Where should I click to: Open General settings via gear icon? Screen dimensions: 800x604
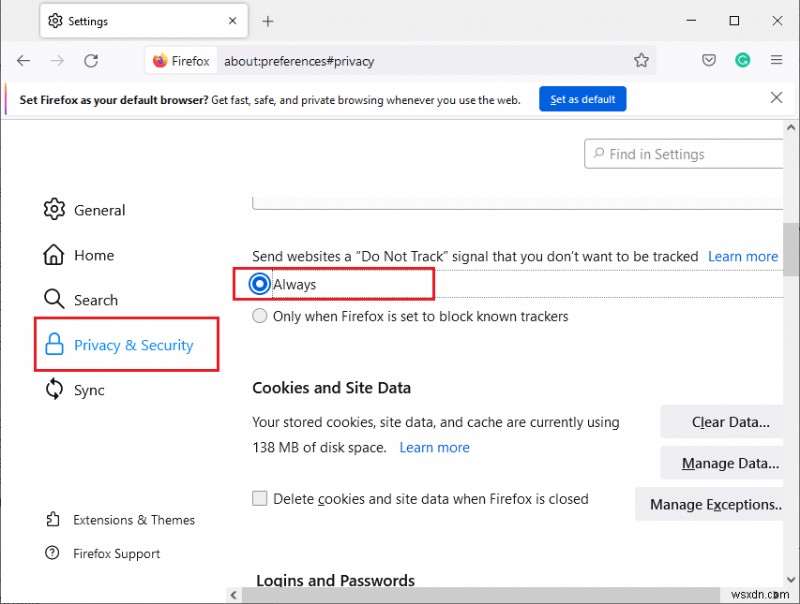tap(54, 210)
